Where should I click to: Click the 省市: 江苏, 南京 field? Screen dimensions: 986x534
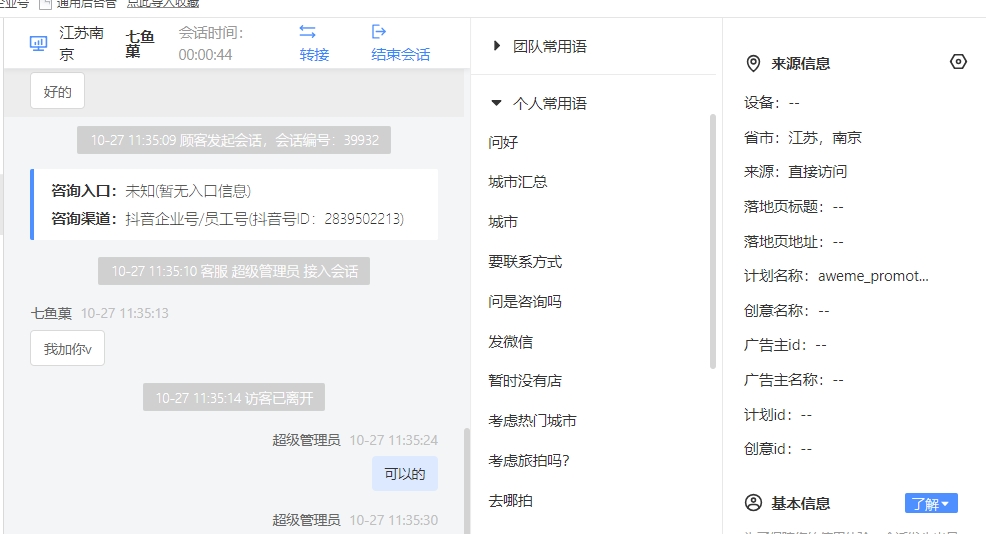coord(802,137)
